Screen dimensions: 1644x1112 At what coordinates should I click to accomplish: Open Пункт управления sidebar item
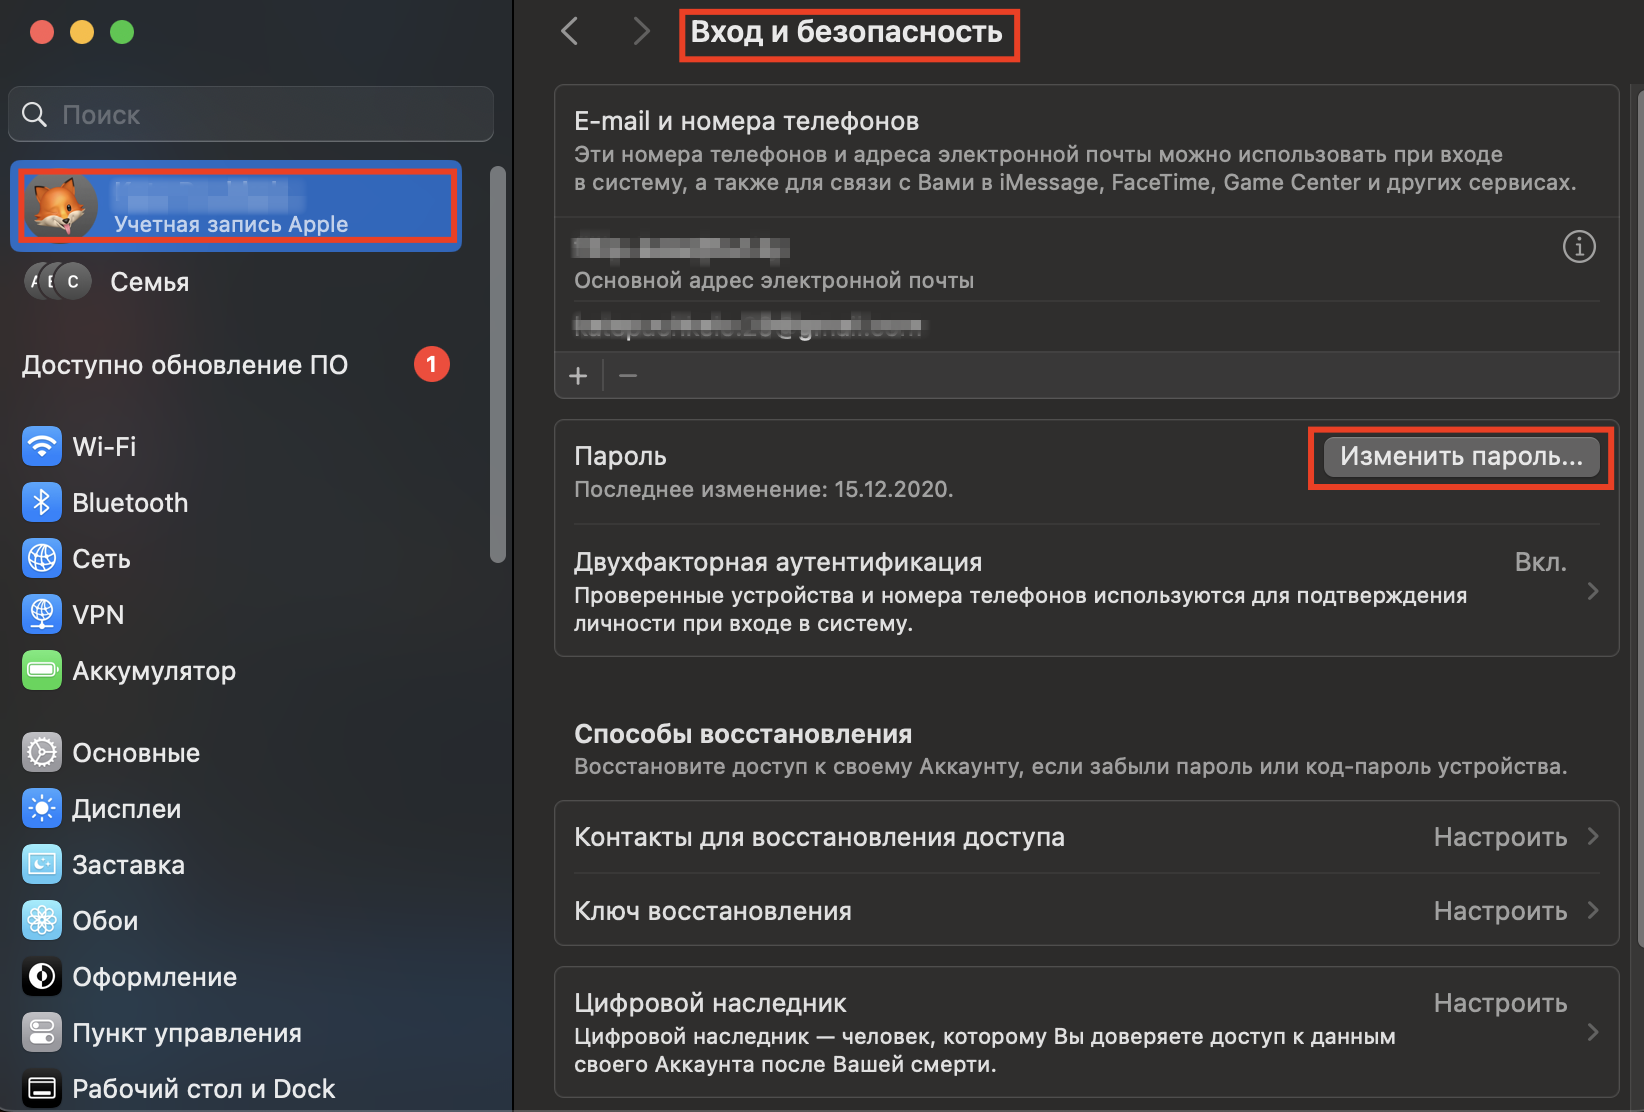pos(186,1033)
